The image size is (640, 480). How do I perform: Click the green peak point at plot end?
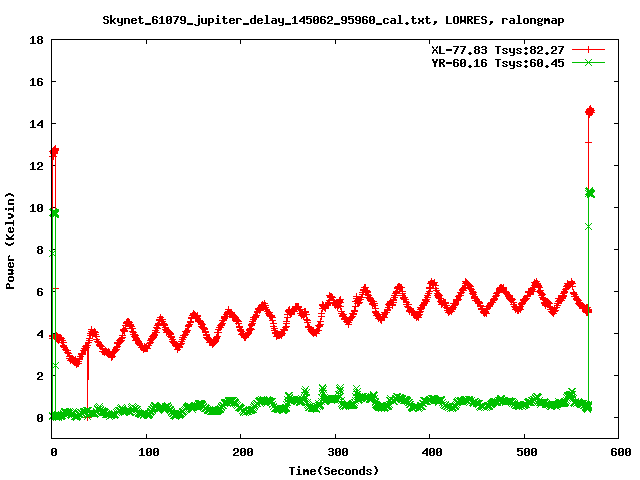(590, 192)
